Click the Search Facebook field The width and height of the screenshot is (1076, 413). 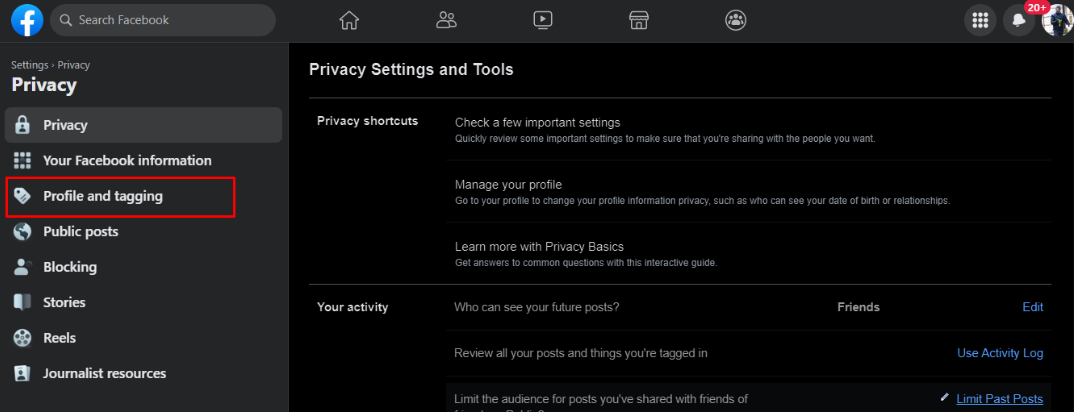click(x=163, y=20)
